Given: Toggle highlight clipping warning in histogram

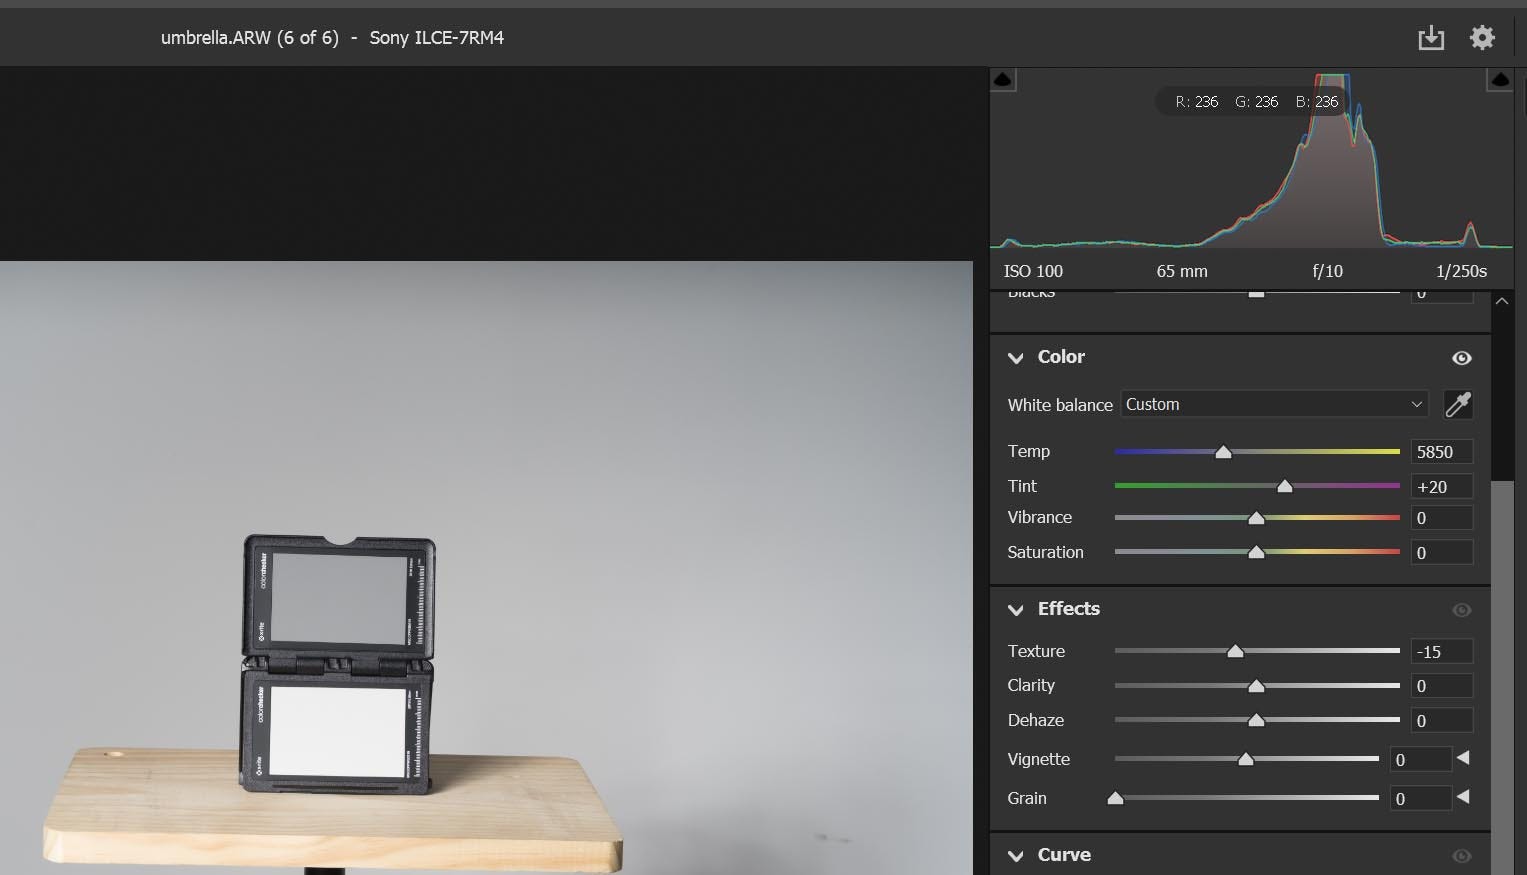Looking at the screenshot, I should (1499, 79).
